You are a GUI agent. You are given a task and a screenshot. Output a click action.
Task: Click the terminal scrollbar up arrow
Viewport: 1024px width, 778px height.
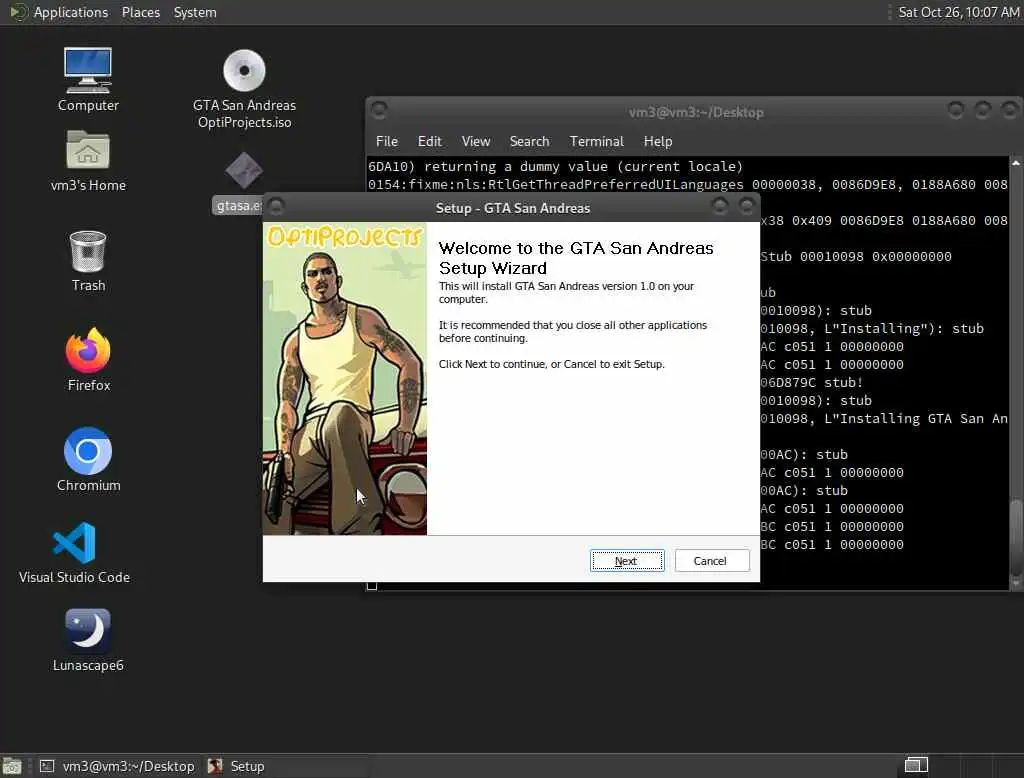[x=1016, y=162]
